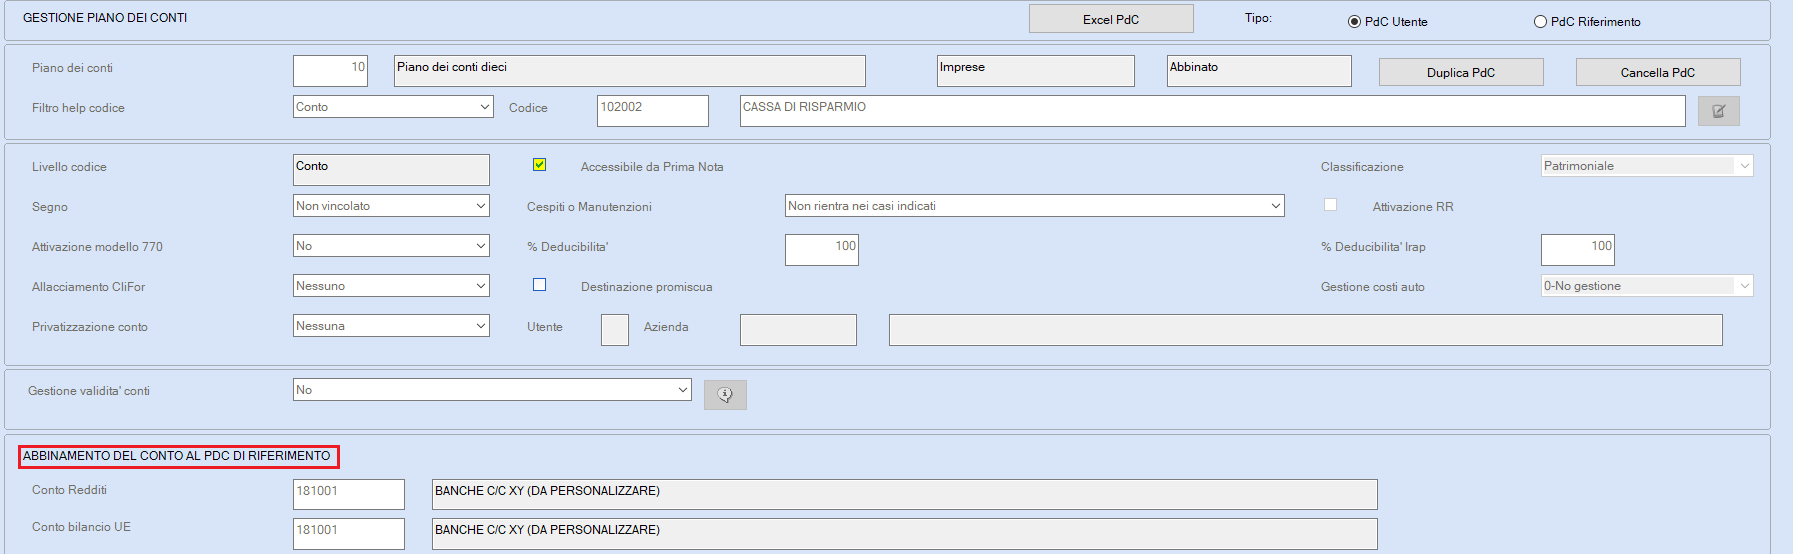The height and width of the screenshot is (554, 1793).
Task: Open the Gestione validita' conti dropdown
Action: [x=492, y=390]
